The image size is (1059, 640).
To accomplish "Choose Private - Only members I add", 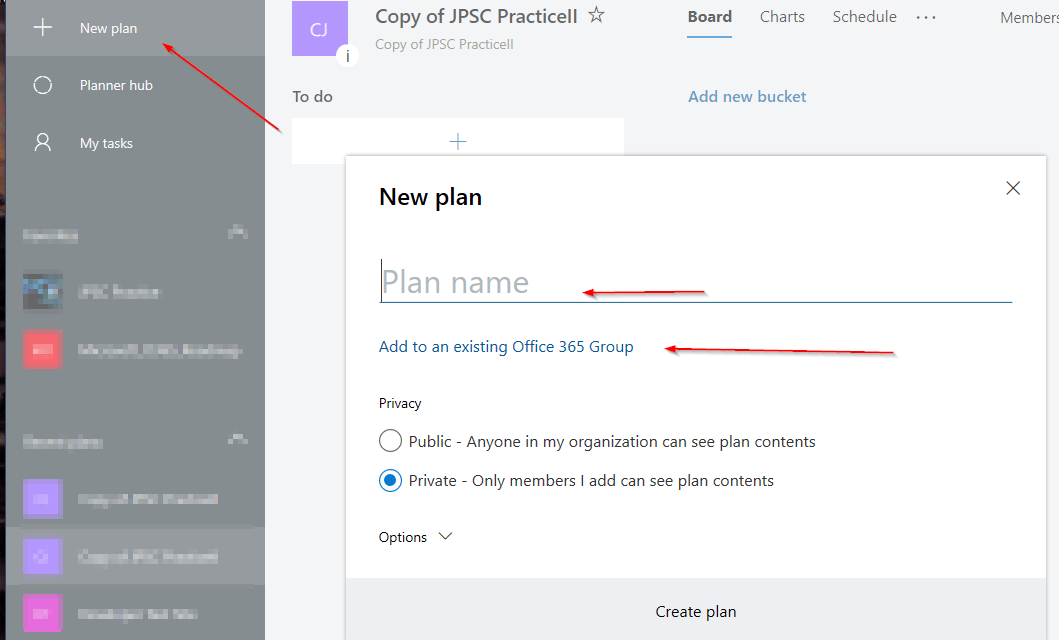I will pos(390,480).
